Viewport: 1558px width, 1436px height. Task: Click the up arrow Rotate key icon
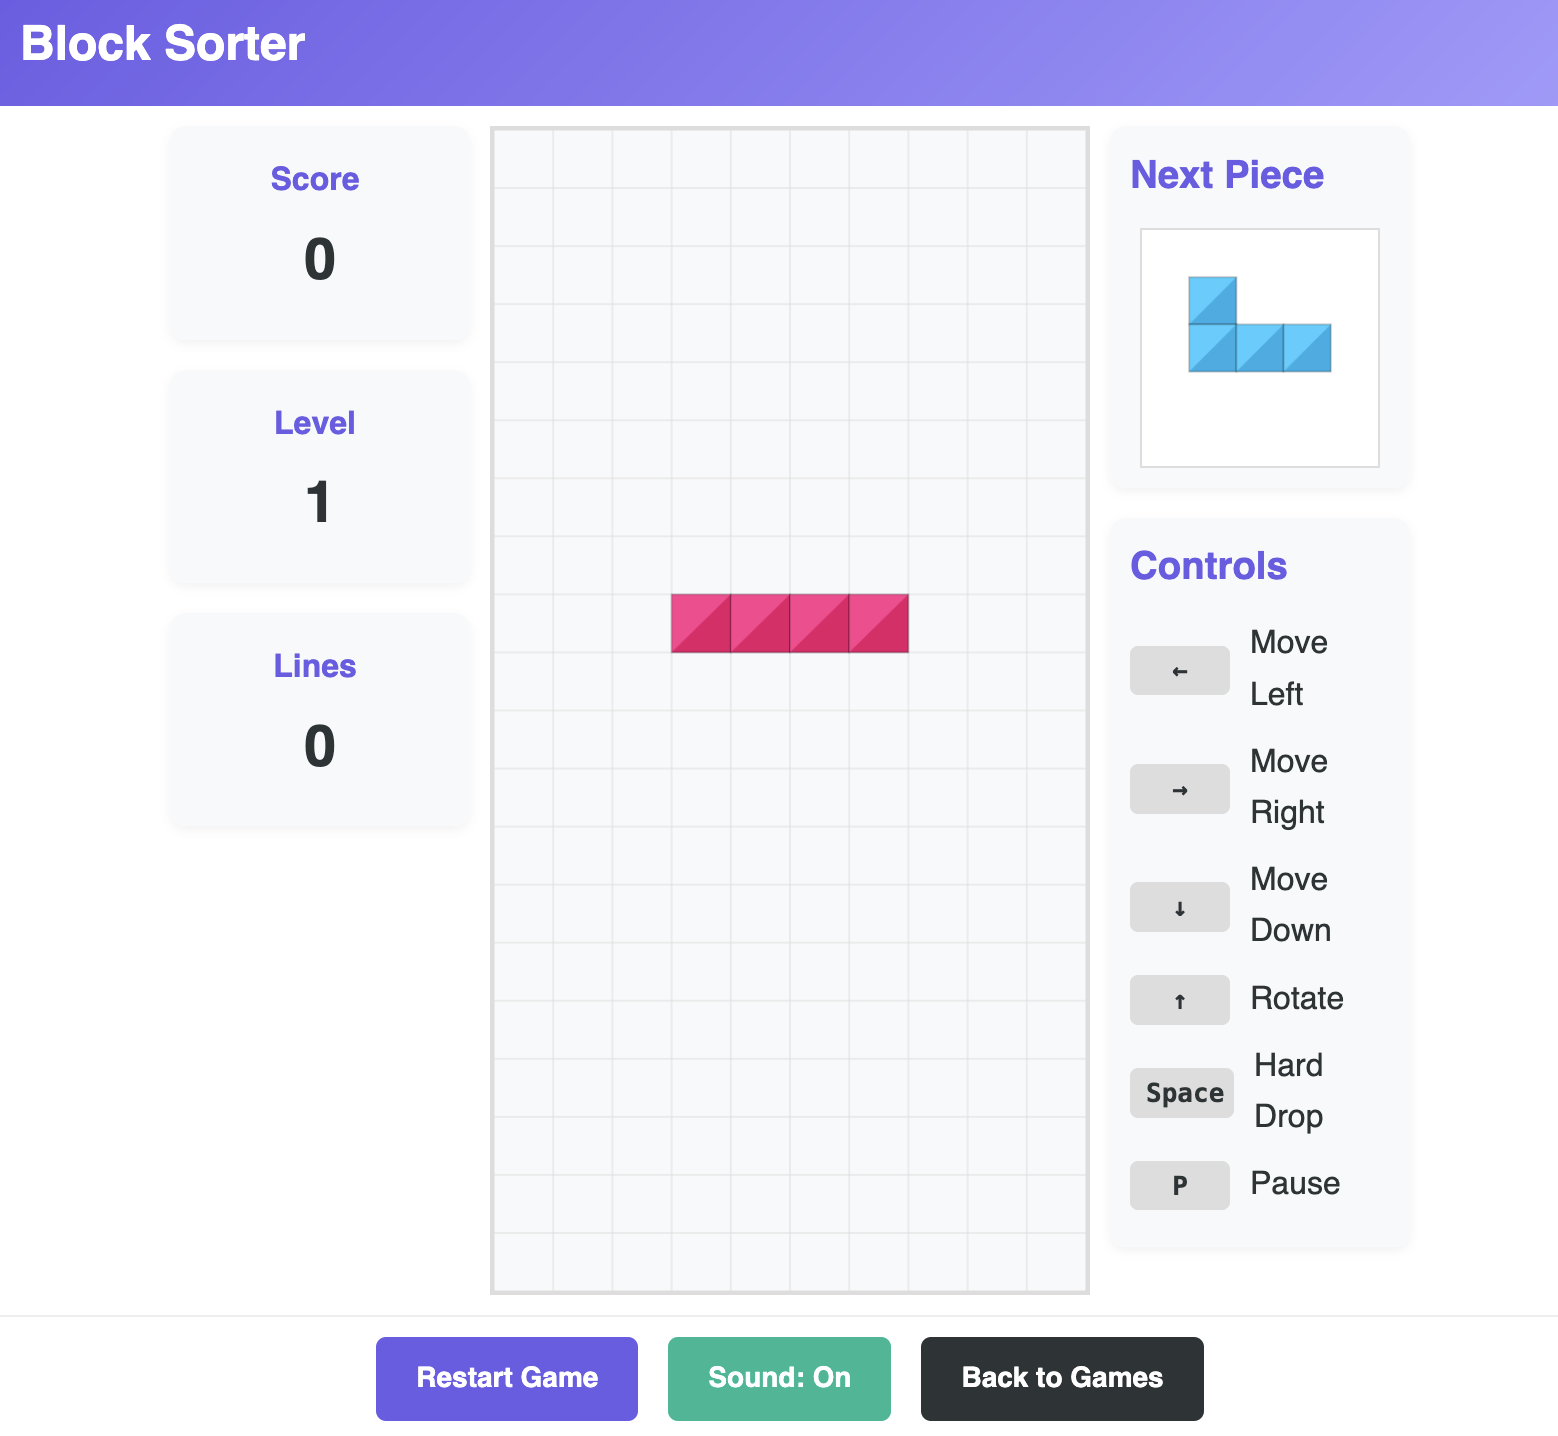[x=1180, y=999]
